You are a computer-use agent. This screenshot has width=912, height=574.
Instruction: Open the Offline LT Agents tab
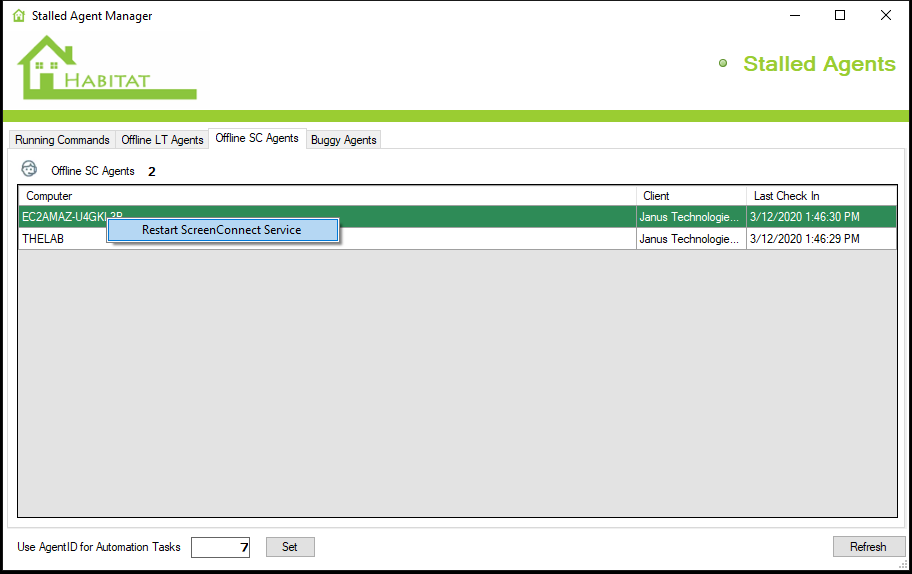click(x=162, y=140)
